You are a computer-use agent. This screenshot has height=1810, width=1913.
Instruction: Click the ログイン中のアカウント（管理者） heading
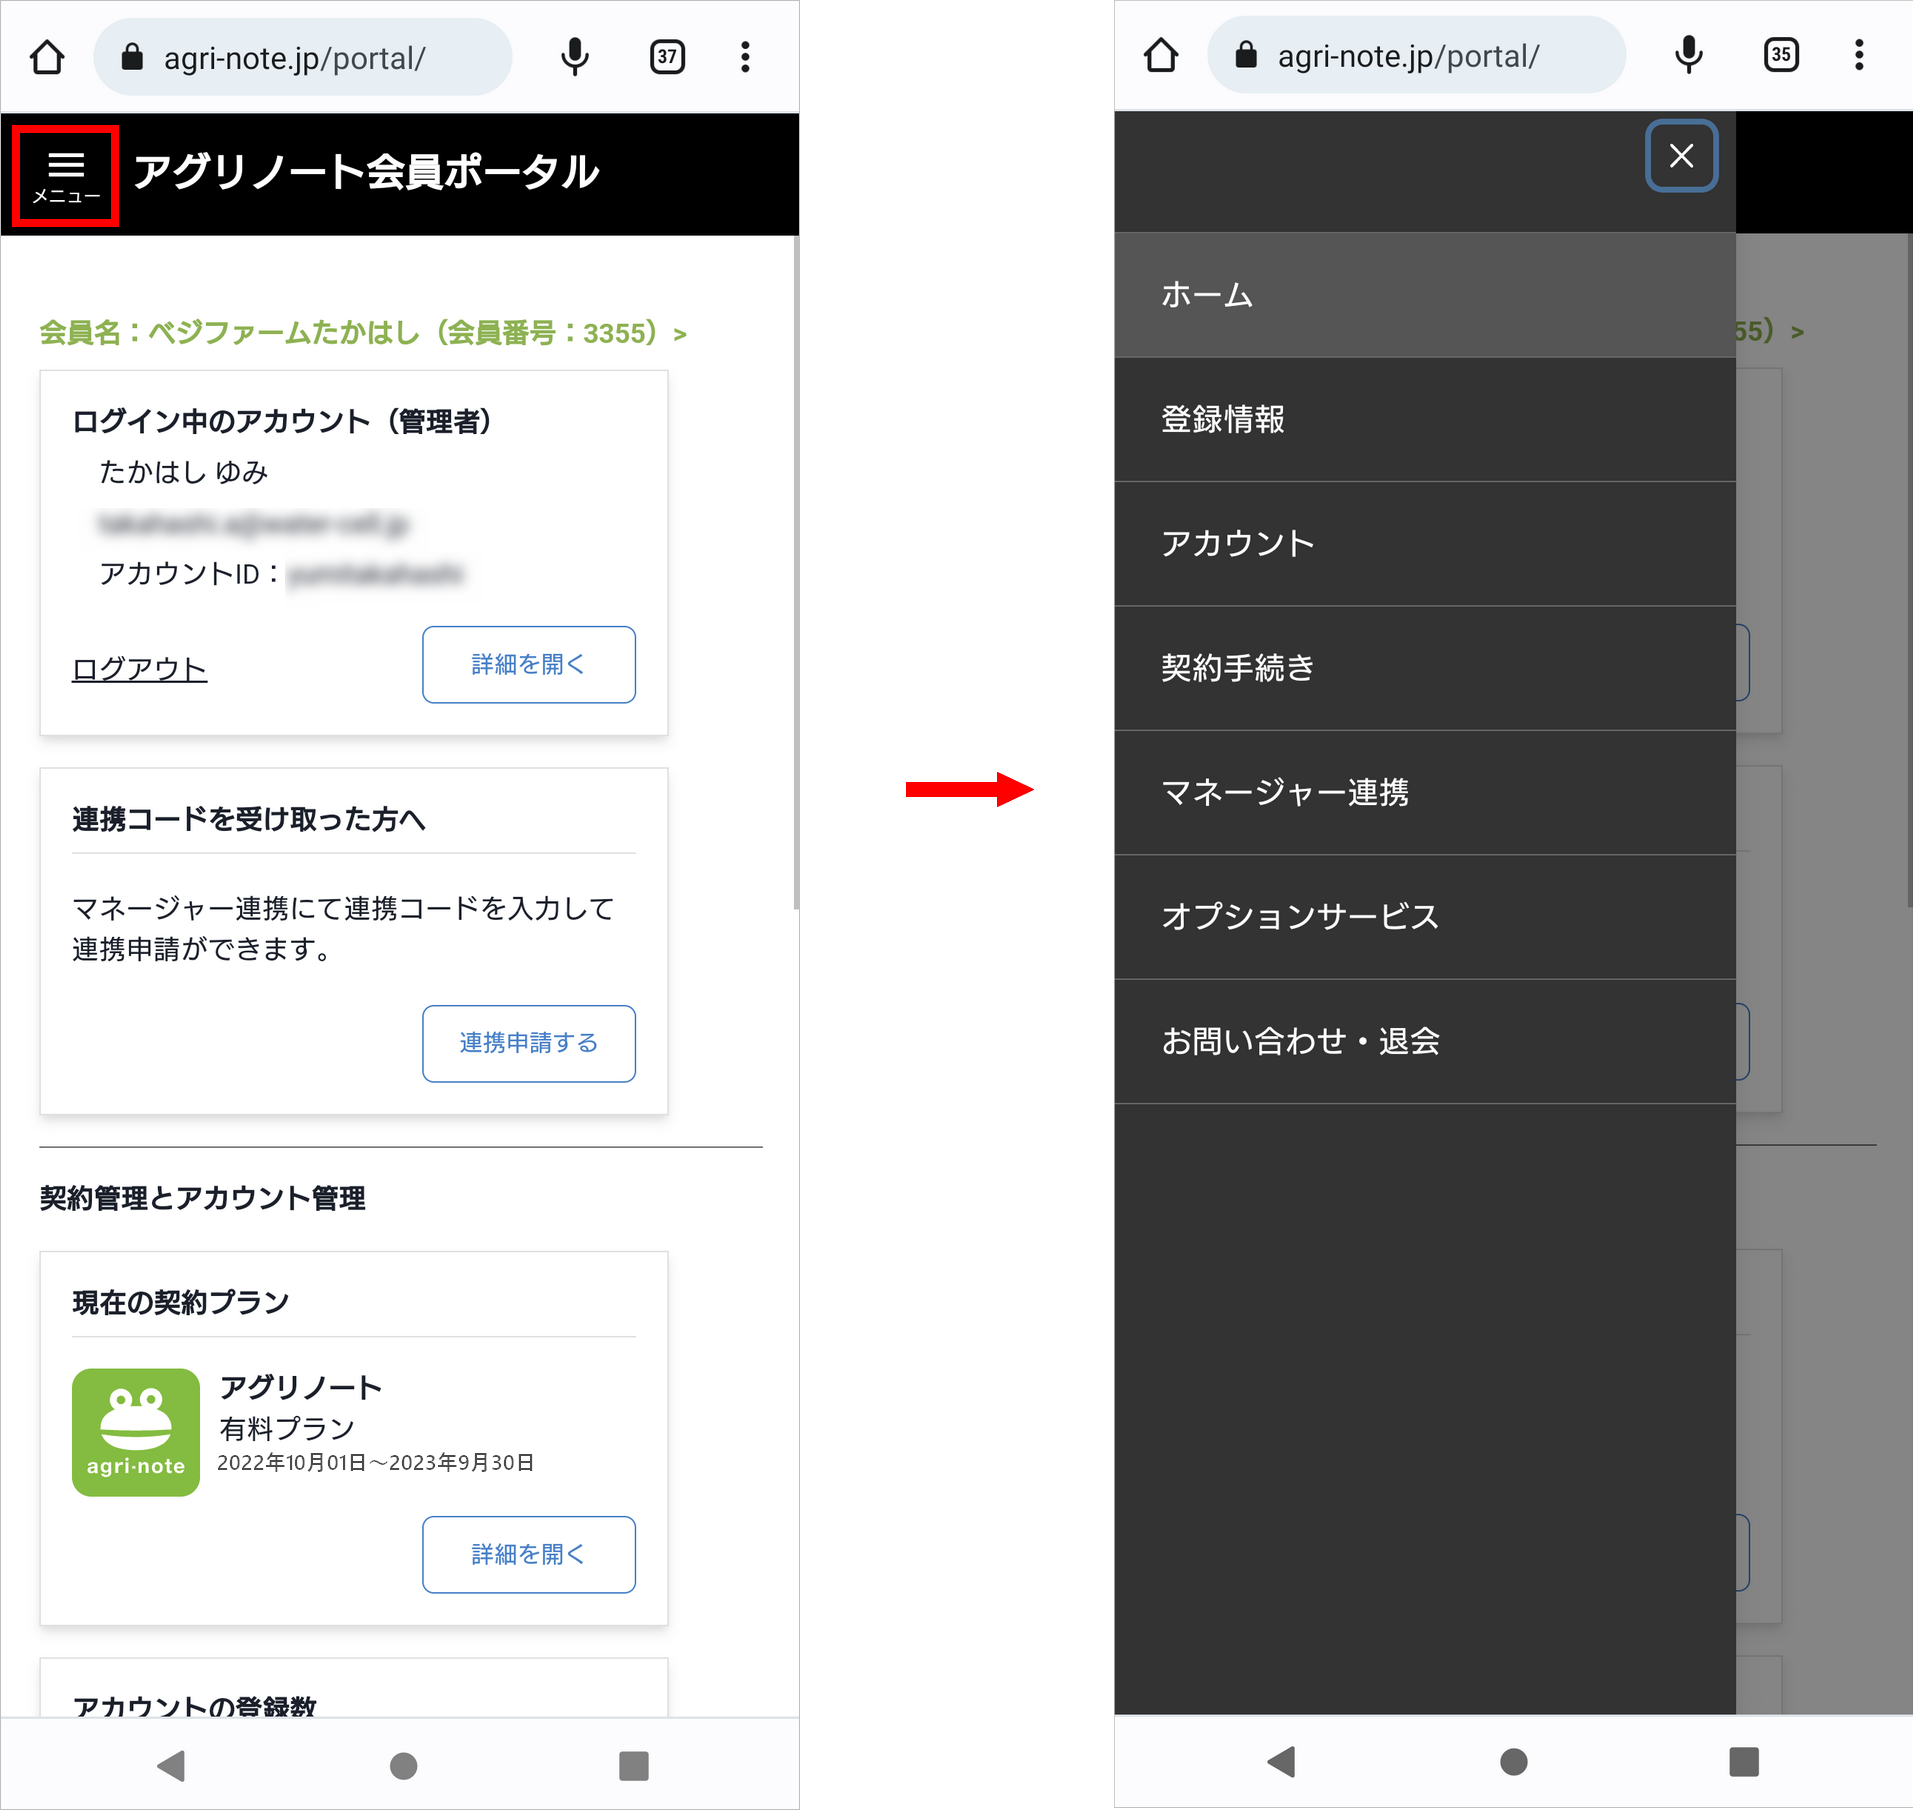pos(283,421)
